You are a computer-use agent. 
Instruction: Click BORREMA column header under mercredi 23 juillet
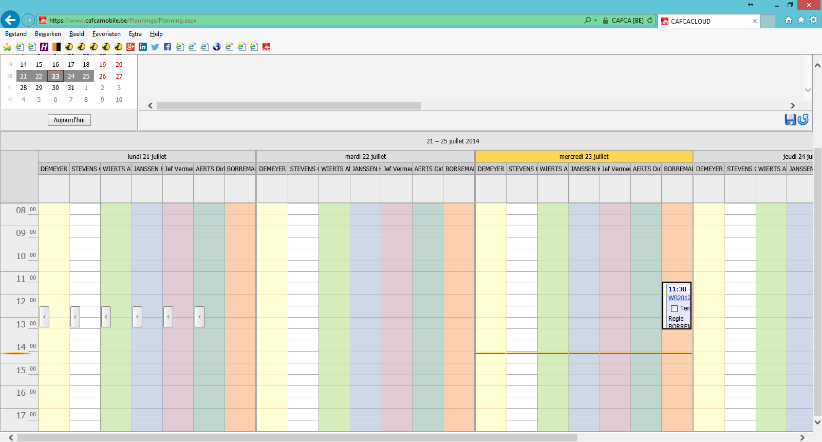click(x=677, y=169)
